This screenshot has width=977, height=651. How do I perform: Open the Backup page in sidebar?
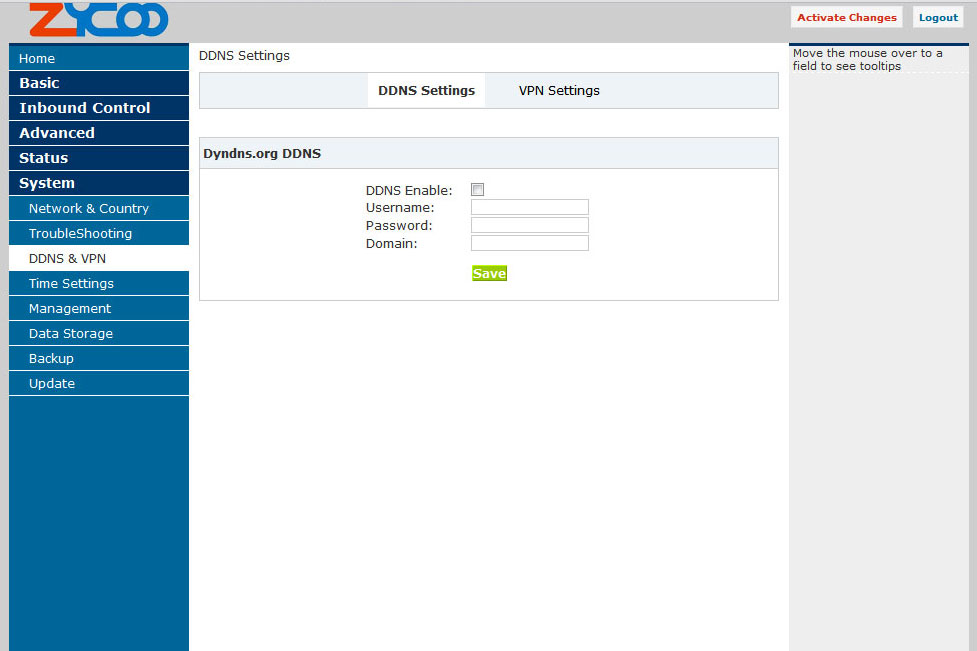[98, 358]
